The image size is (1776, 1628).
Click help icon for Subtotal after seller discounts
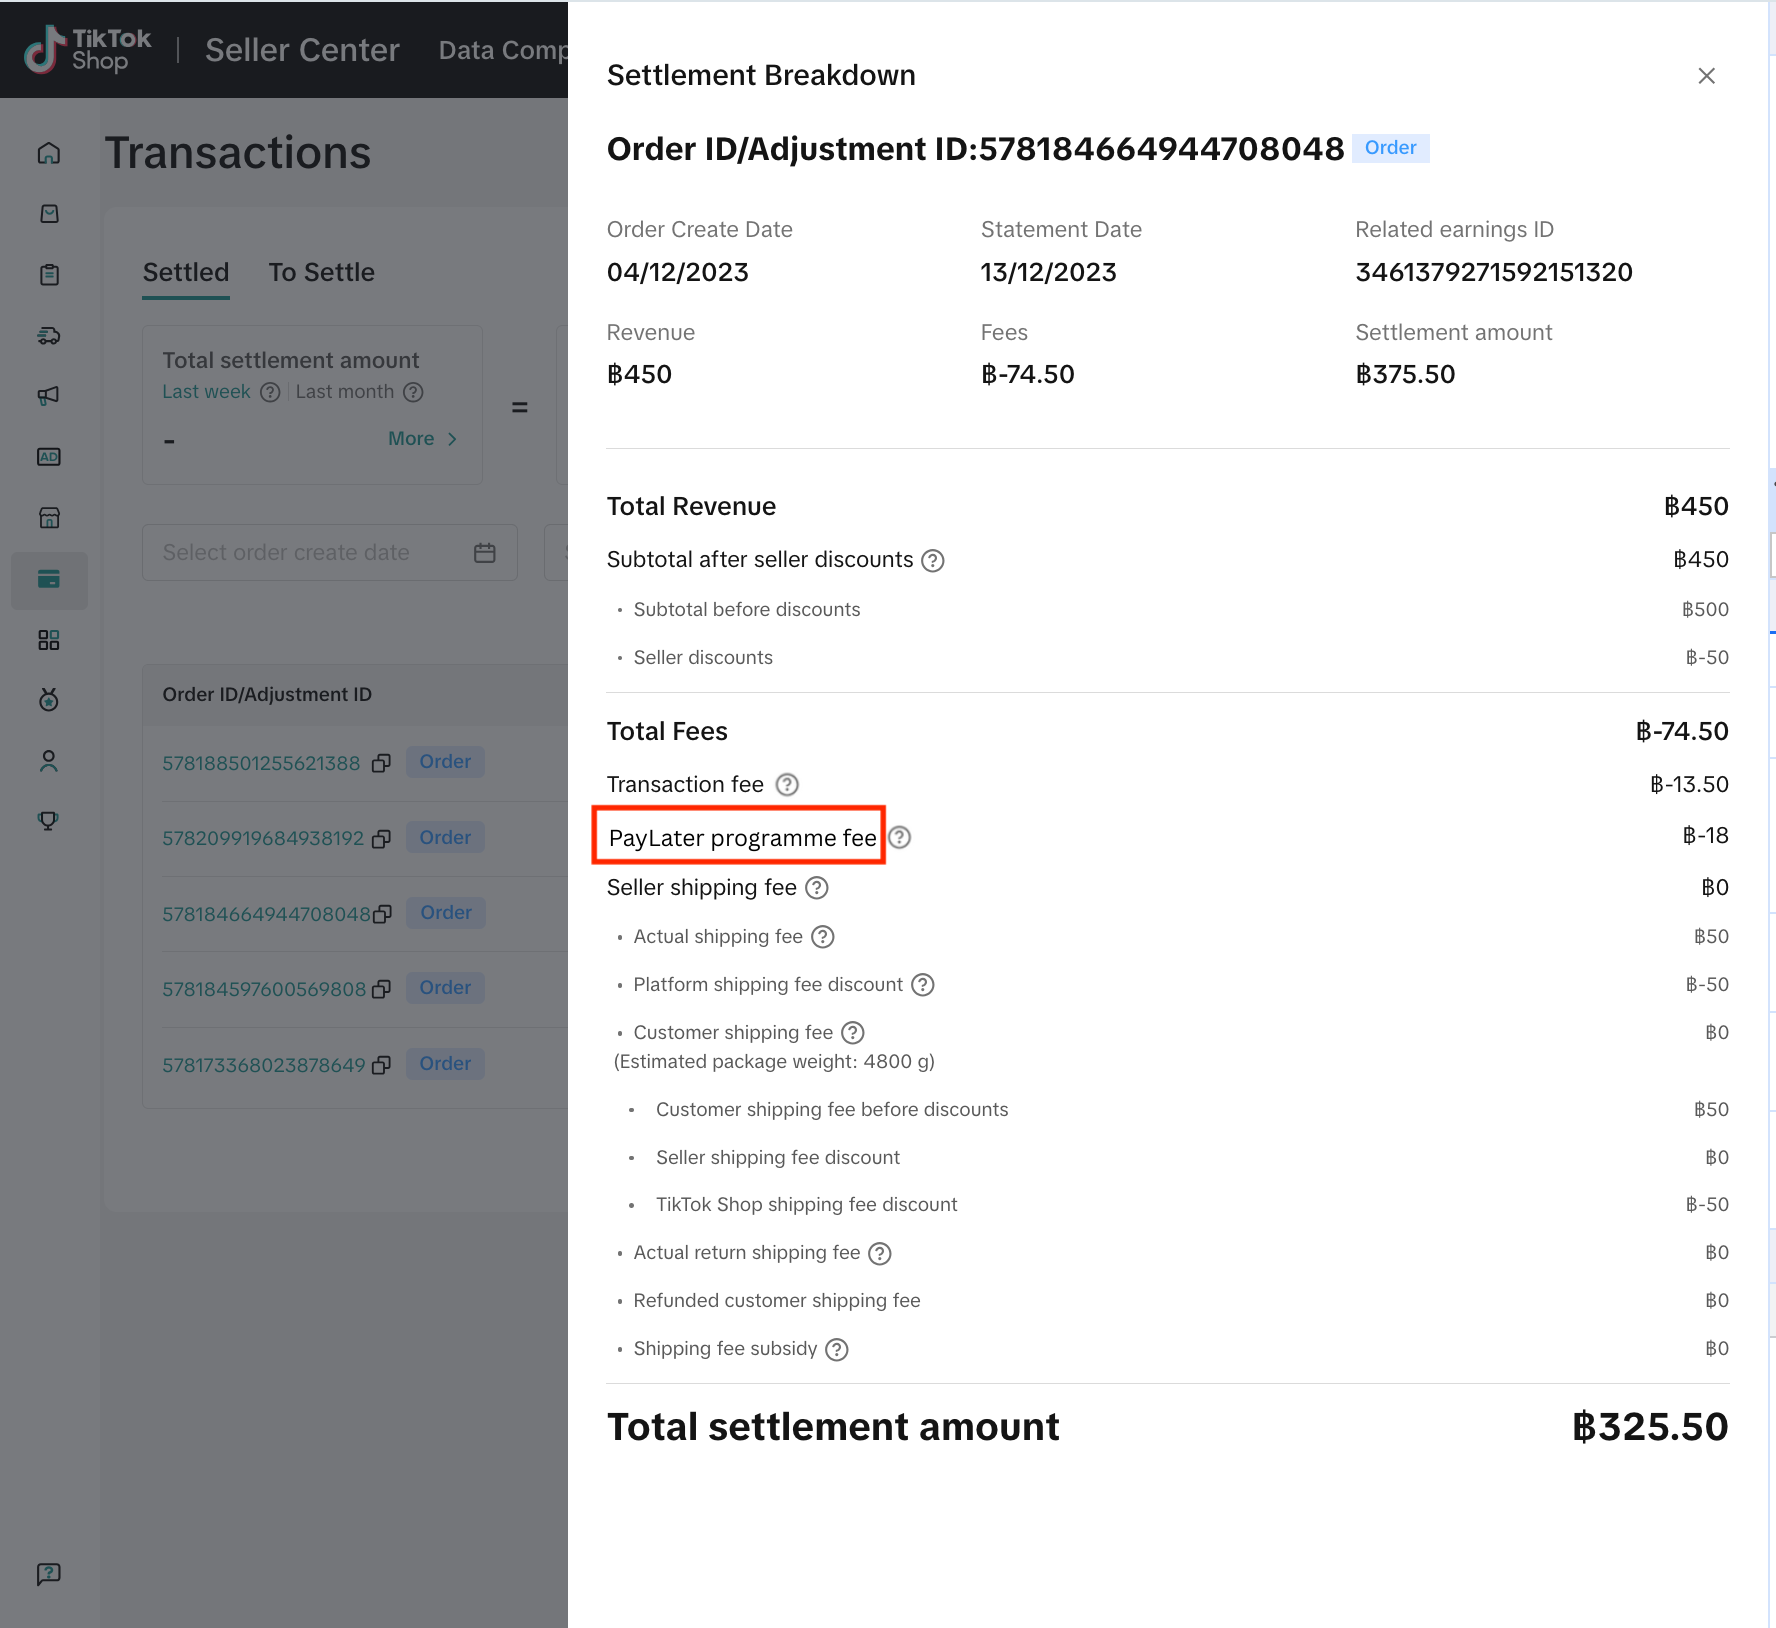[932, 560]
